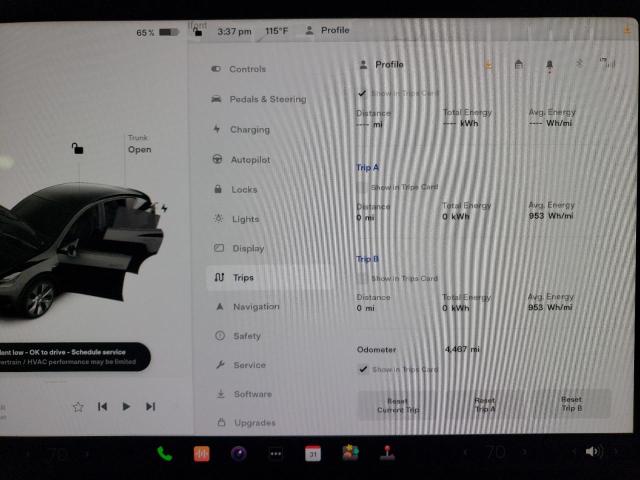The height and width of the screenshot is (480, 640).
Task: Tap the Odometer value 4,467 mi
Action: click(462, 349)
